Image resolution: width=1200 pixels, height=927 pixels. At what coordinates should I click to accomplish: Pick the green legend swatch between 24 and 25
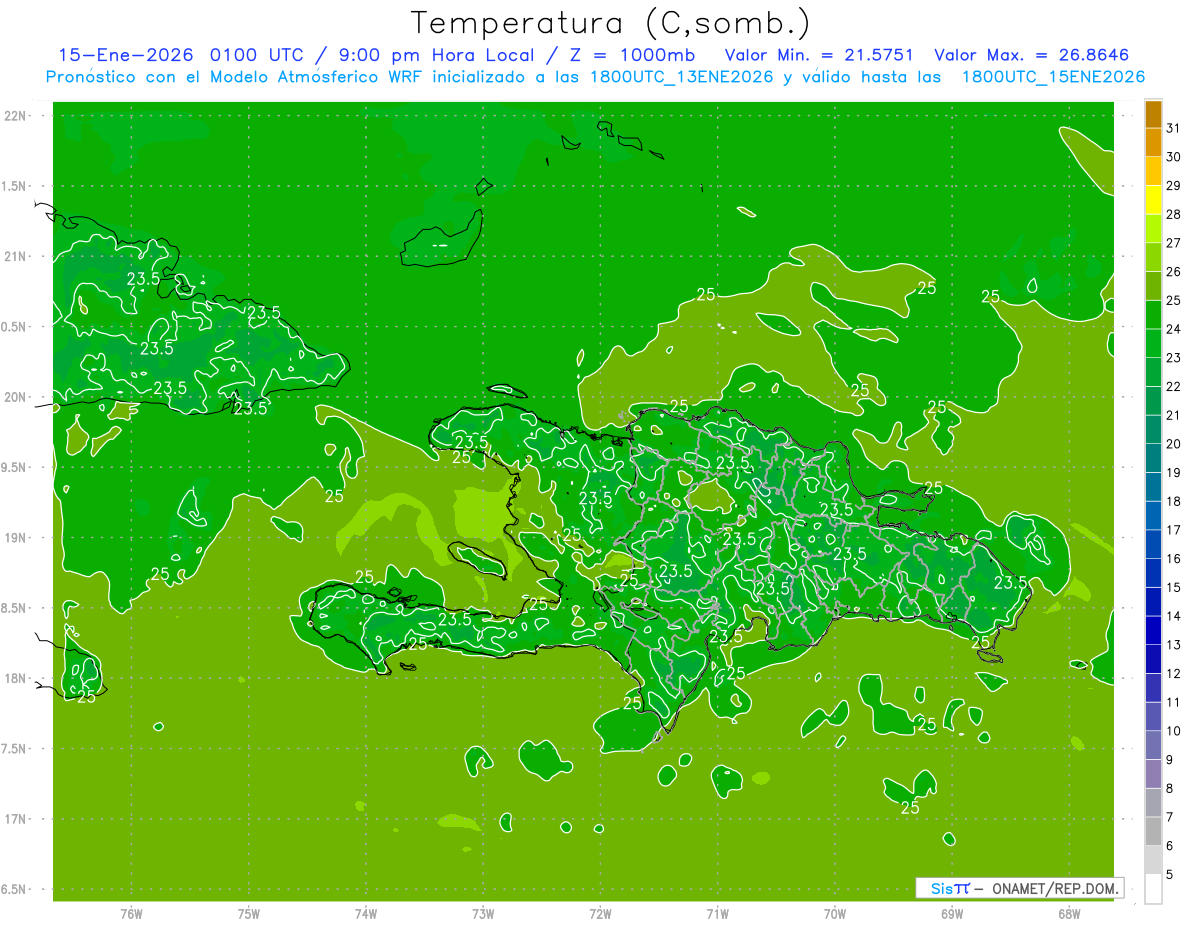click(1153, 315)
